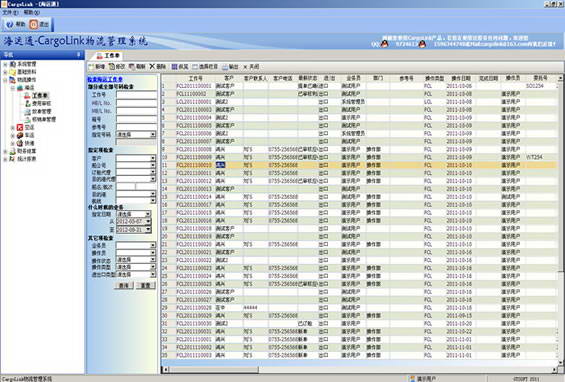Select 统计报表 node in navigation tree
Screen dimensions: 565x382
click(x=23, y=159)
